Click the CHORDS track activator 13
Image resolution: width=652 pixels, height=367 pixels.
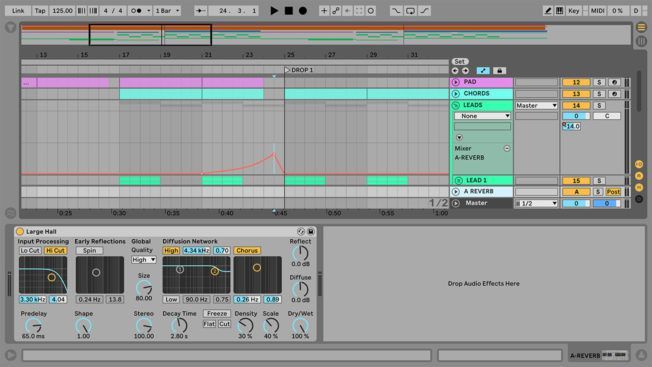tap(576, 94)
